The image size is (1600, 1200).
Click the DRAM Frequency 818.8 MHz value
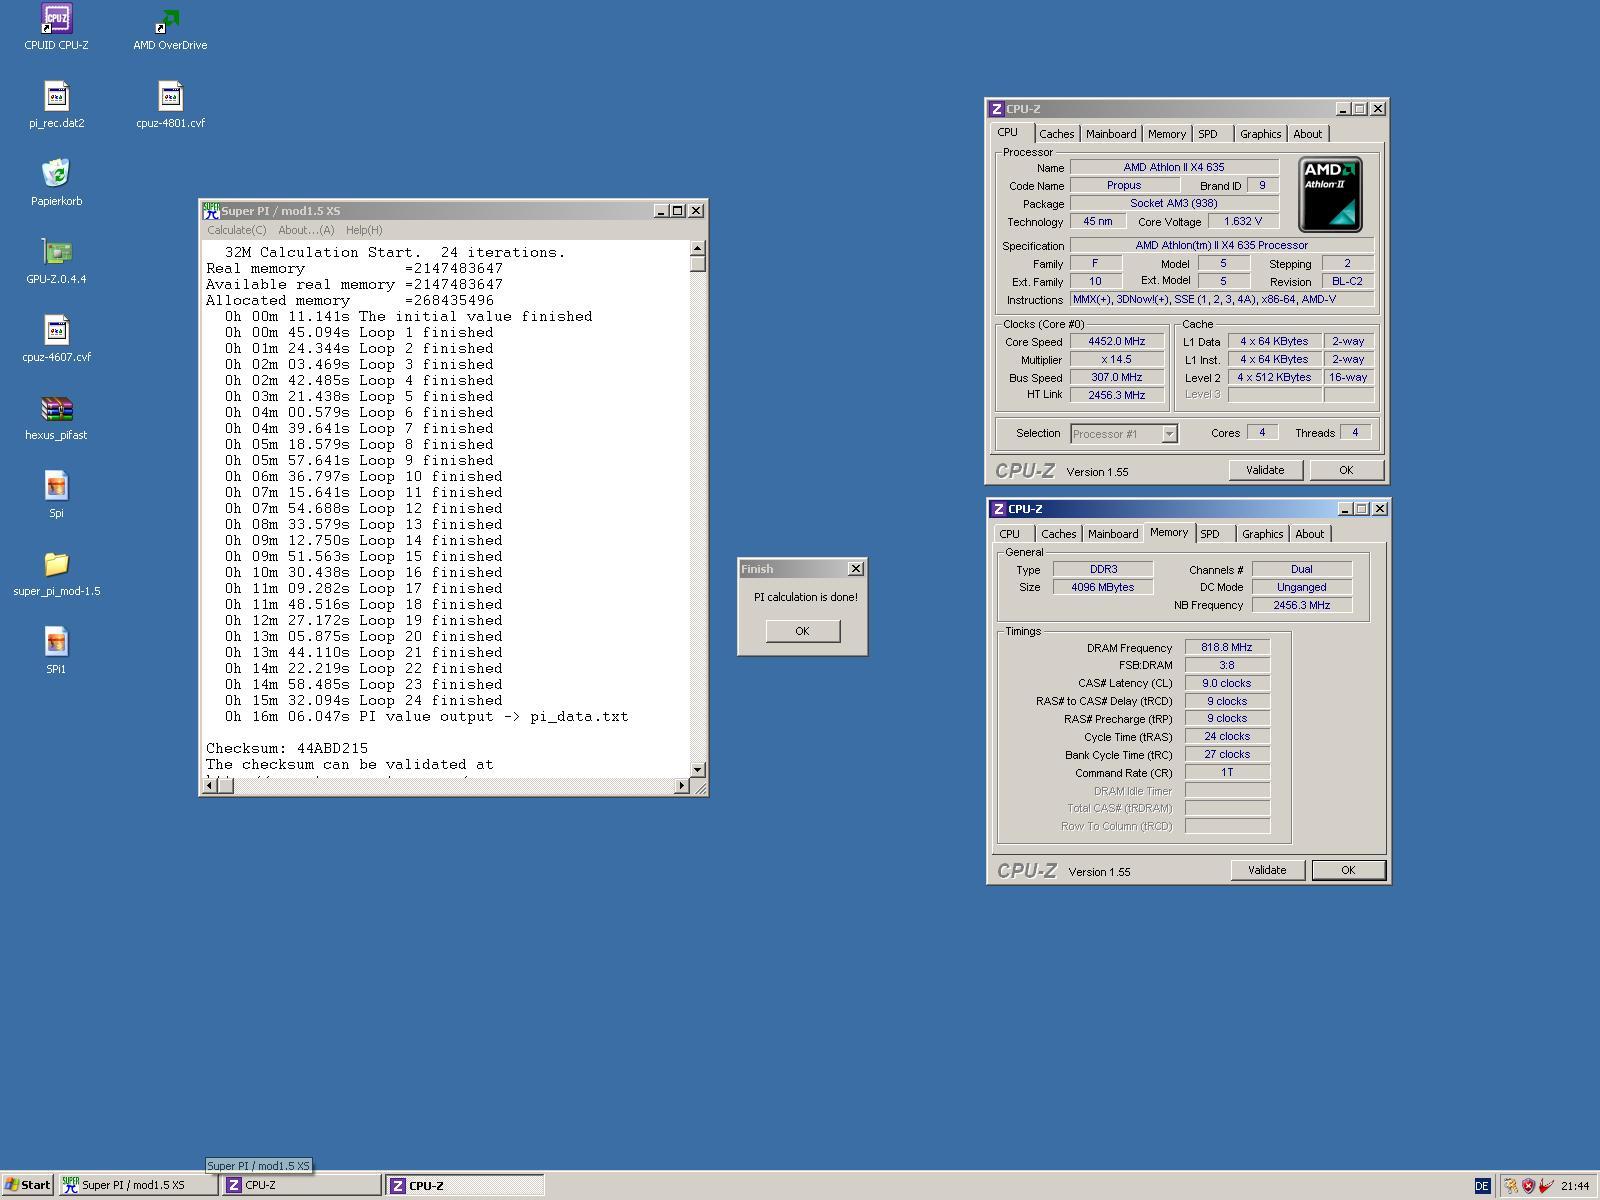pos(1227,647)
